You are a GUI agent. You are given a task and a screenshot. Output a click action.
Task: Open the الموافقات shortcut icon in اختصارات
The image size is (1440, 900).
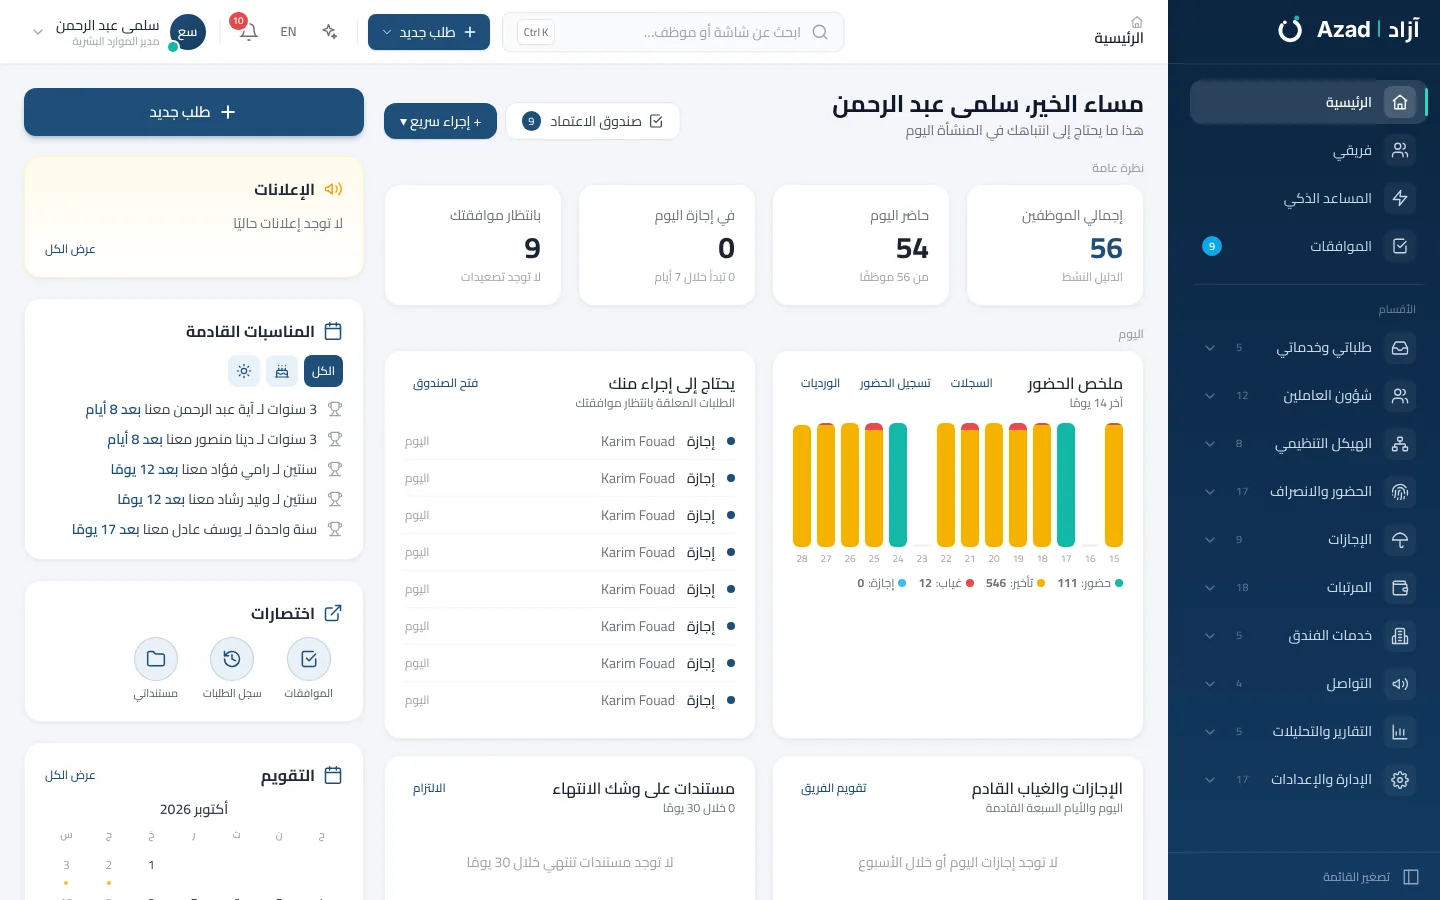coord(309,659)
